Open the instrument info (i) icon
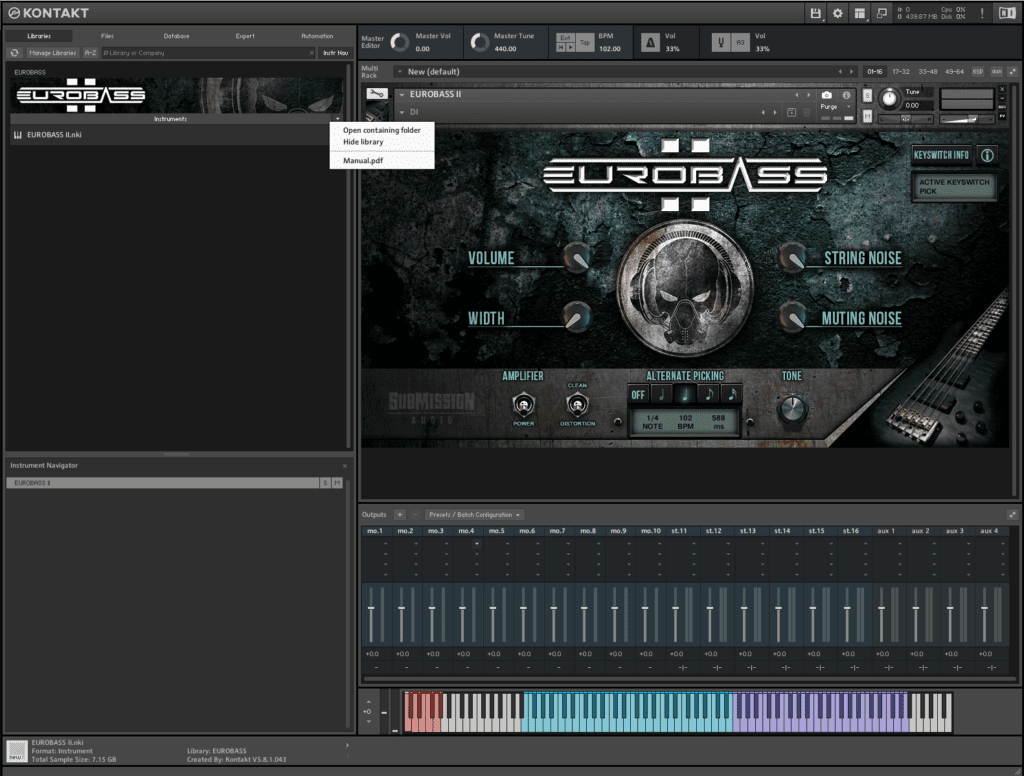The width and height of the screenshot is (1024, 776). coord(846,95)
